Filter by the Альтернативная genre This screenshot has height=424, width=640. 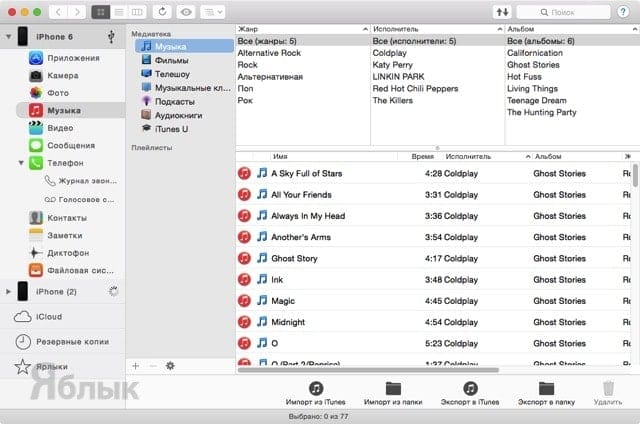pyautogui.click(x=270, y=76)
